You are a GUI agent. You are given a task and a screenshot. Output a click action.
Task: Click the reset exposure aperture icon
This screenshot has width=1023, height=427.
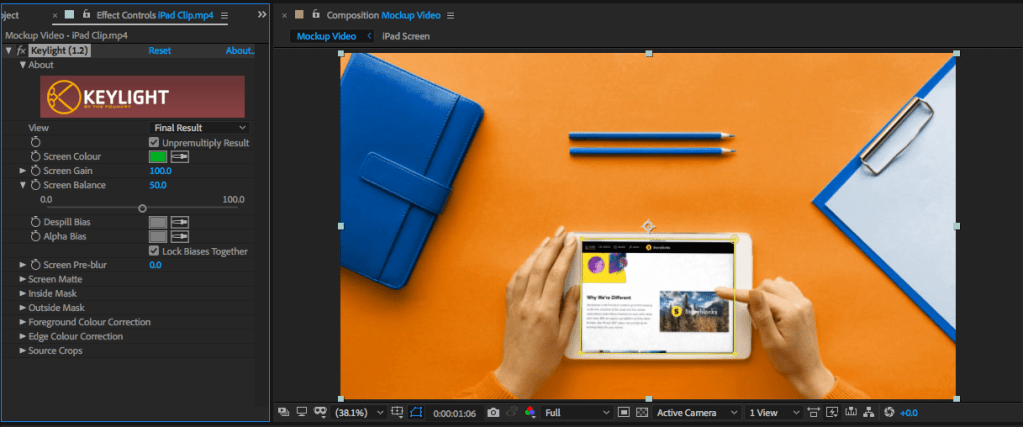889,412
